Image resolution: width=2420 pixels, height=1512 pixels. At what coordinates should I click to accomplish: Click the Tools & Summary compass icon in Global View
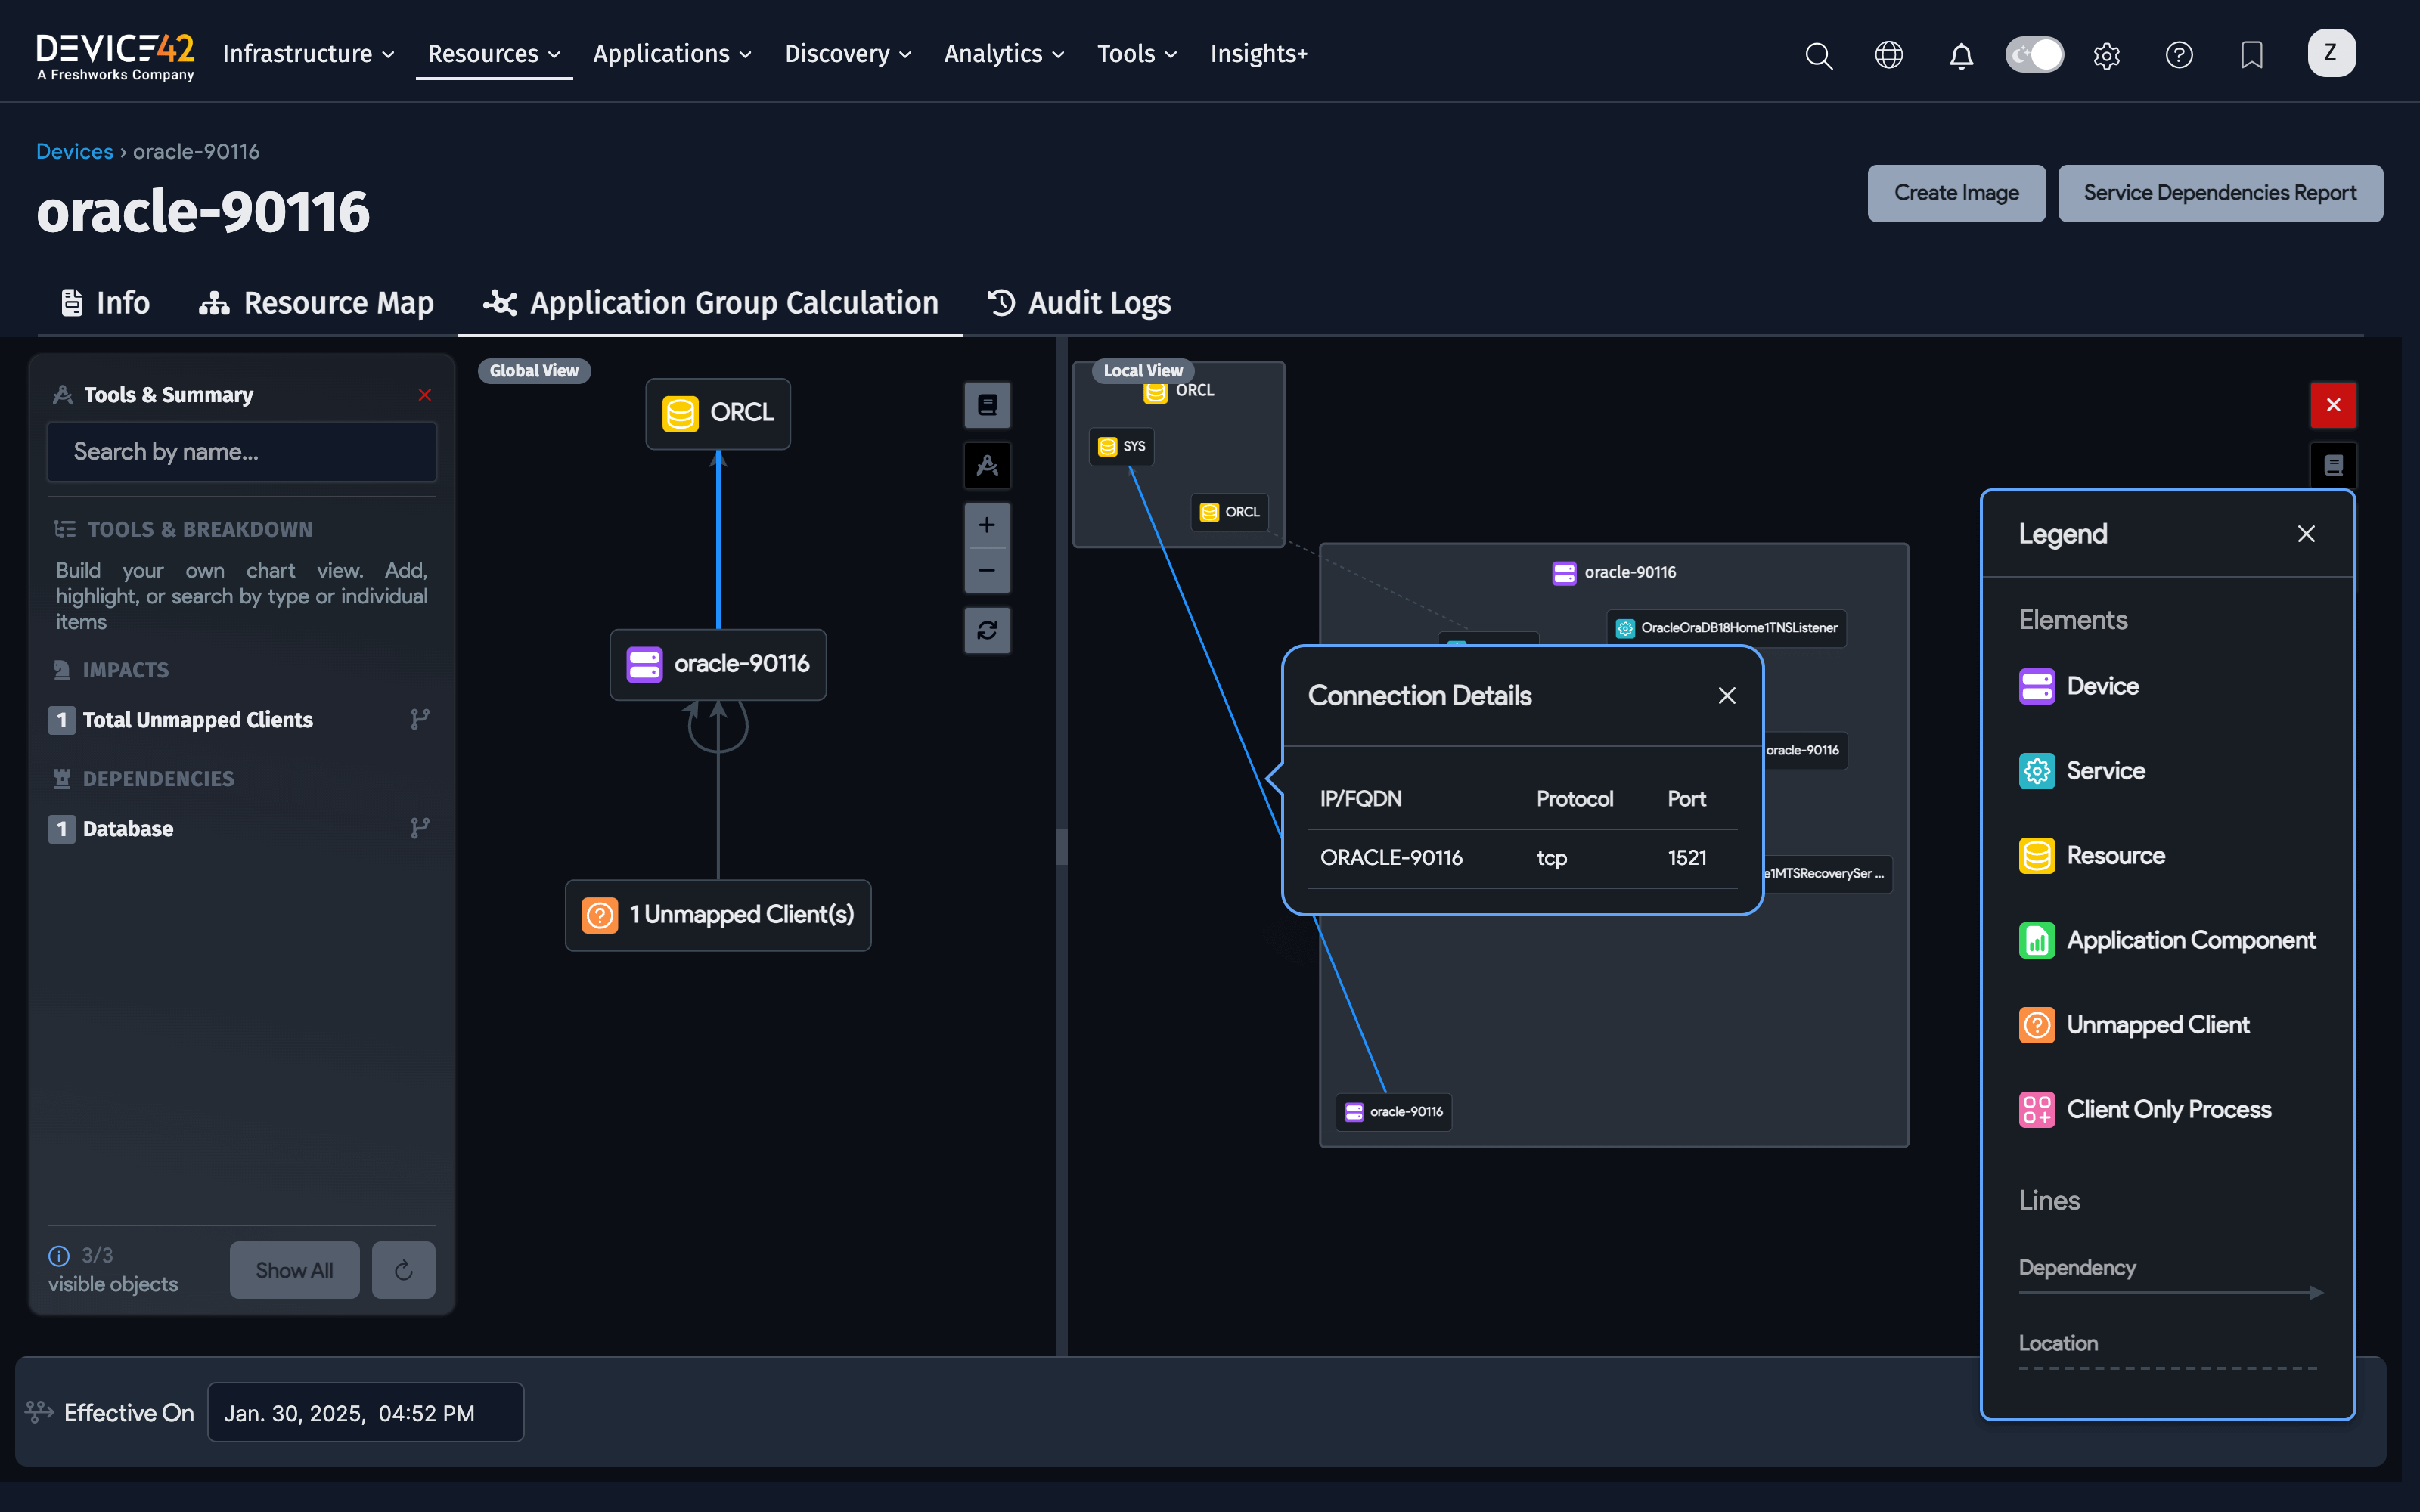coord(986,465)
